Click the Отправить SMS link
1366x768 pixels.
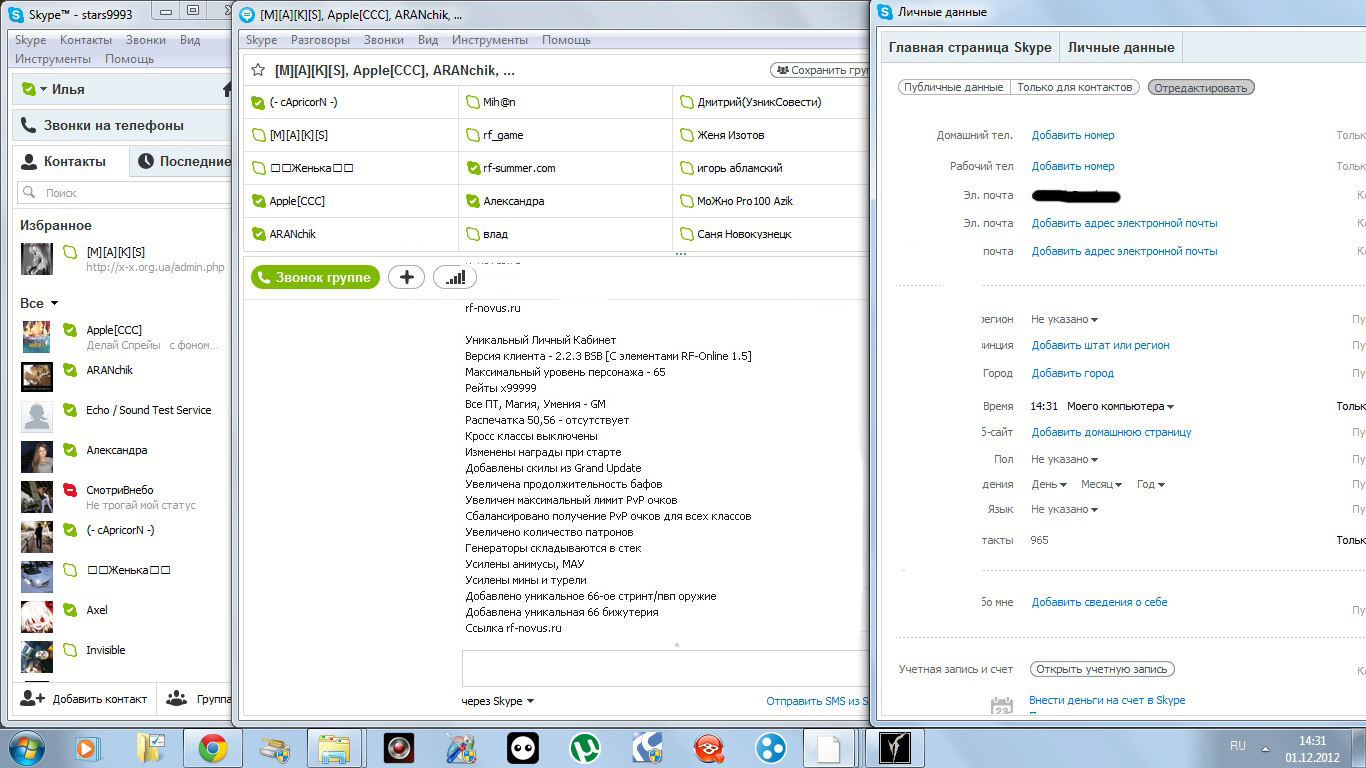(817, 701)
